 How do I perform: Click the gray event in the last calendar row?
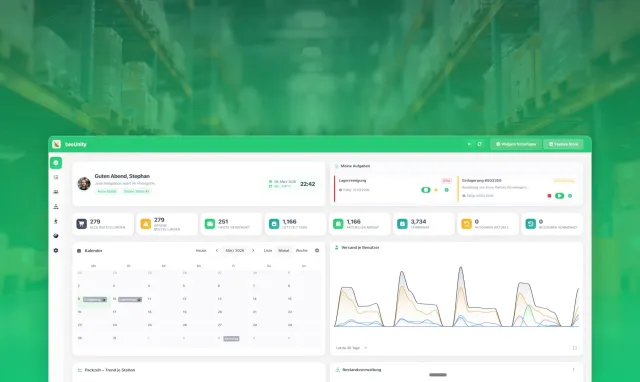(231, 338)
